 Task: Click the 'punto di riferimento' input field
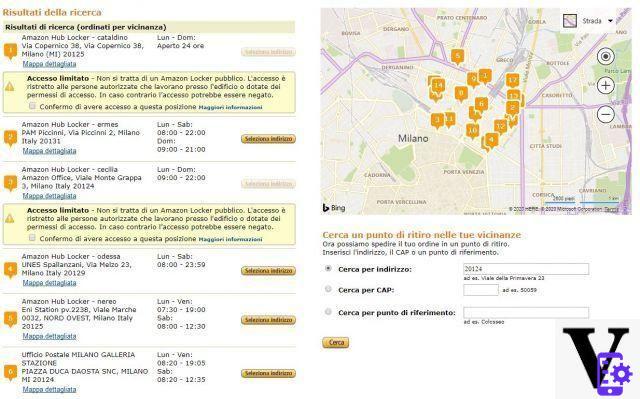coord(526,313)
